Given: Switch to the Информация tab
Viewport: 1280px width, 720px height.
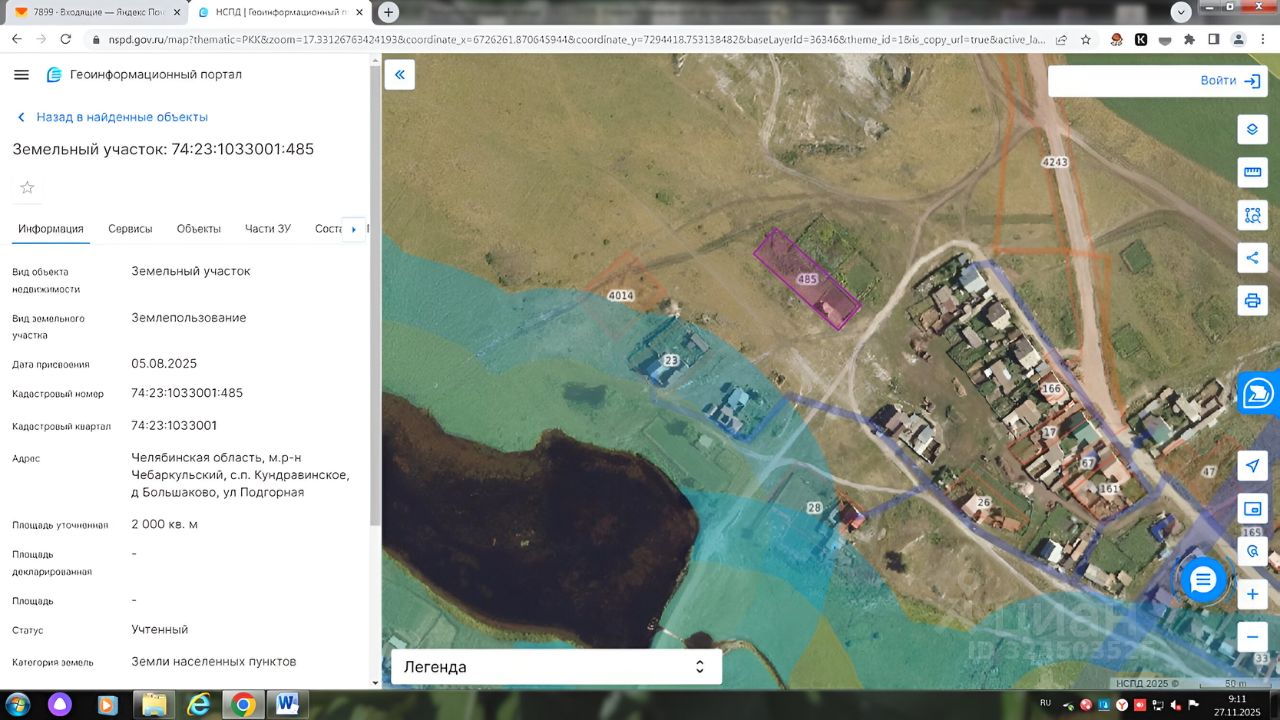Looking at the screenshot, I should (x=51, y=229).
